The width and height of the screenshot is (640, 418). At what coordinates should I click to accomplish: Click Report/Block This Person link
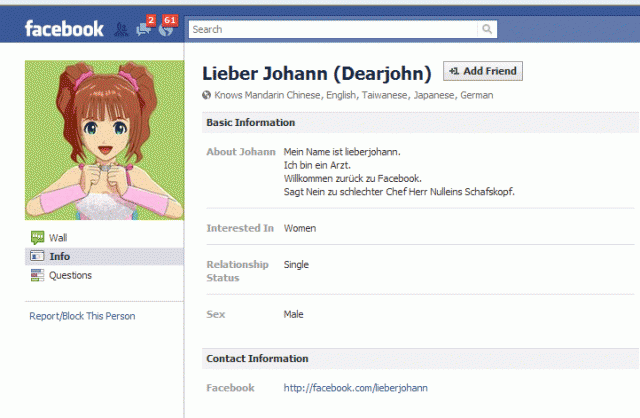click(x=82, y=316)
